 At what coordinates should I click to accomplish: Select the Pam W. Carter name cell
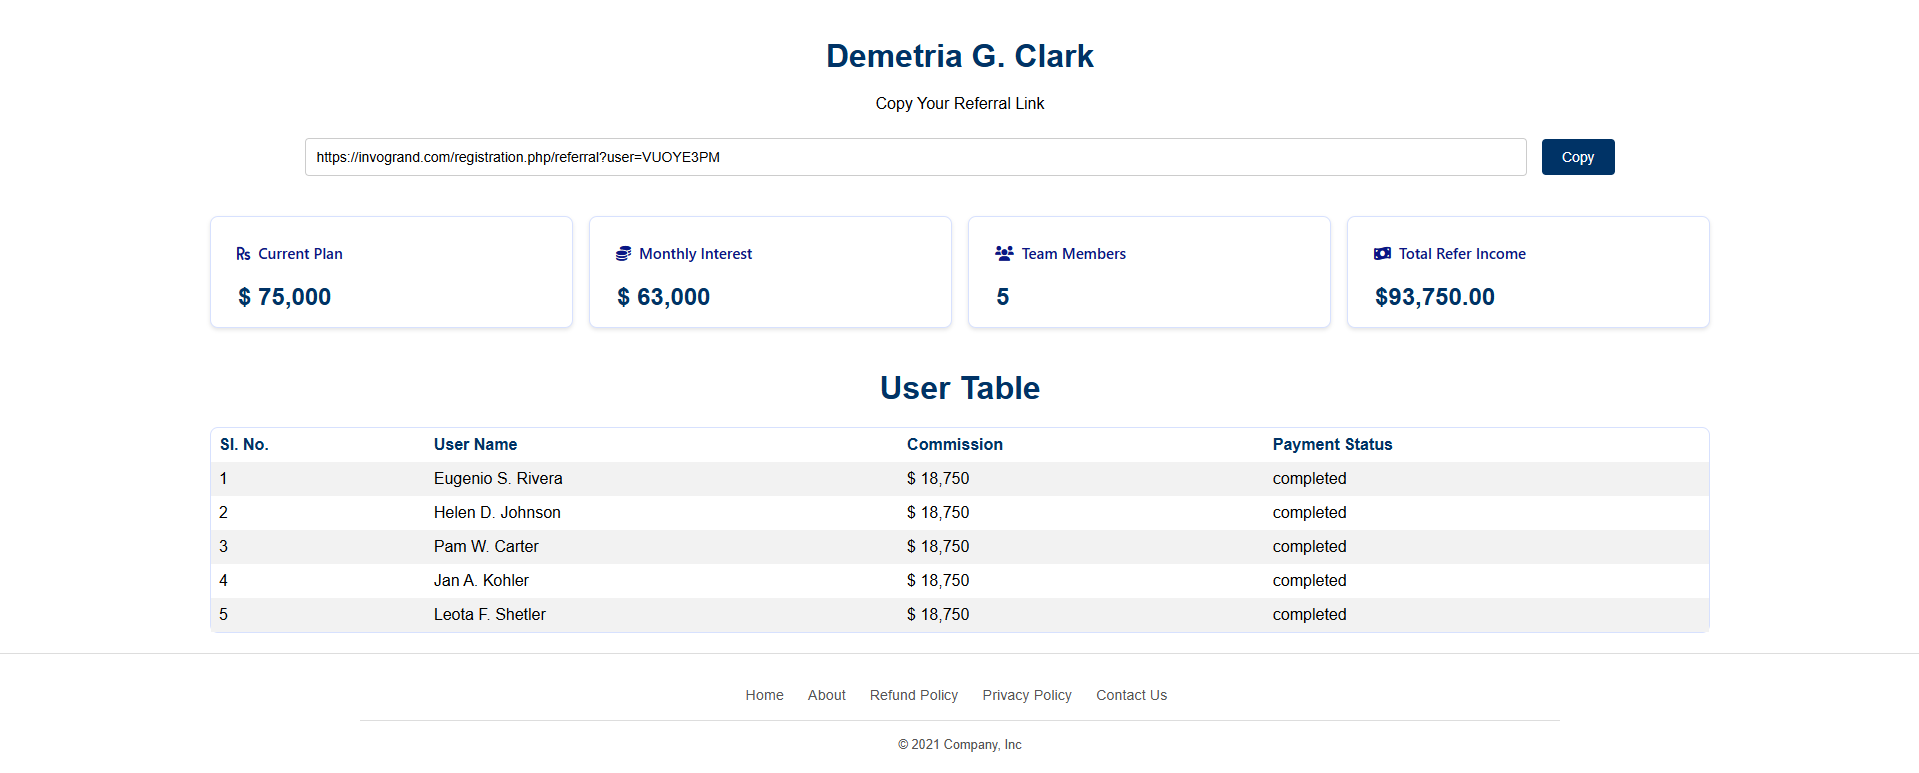click(x=486, y=547)
